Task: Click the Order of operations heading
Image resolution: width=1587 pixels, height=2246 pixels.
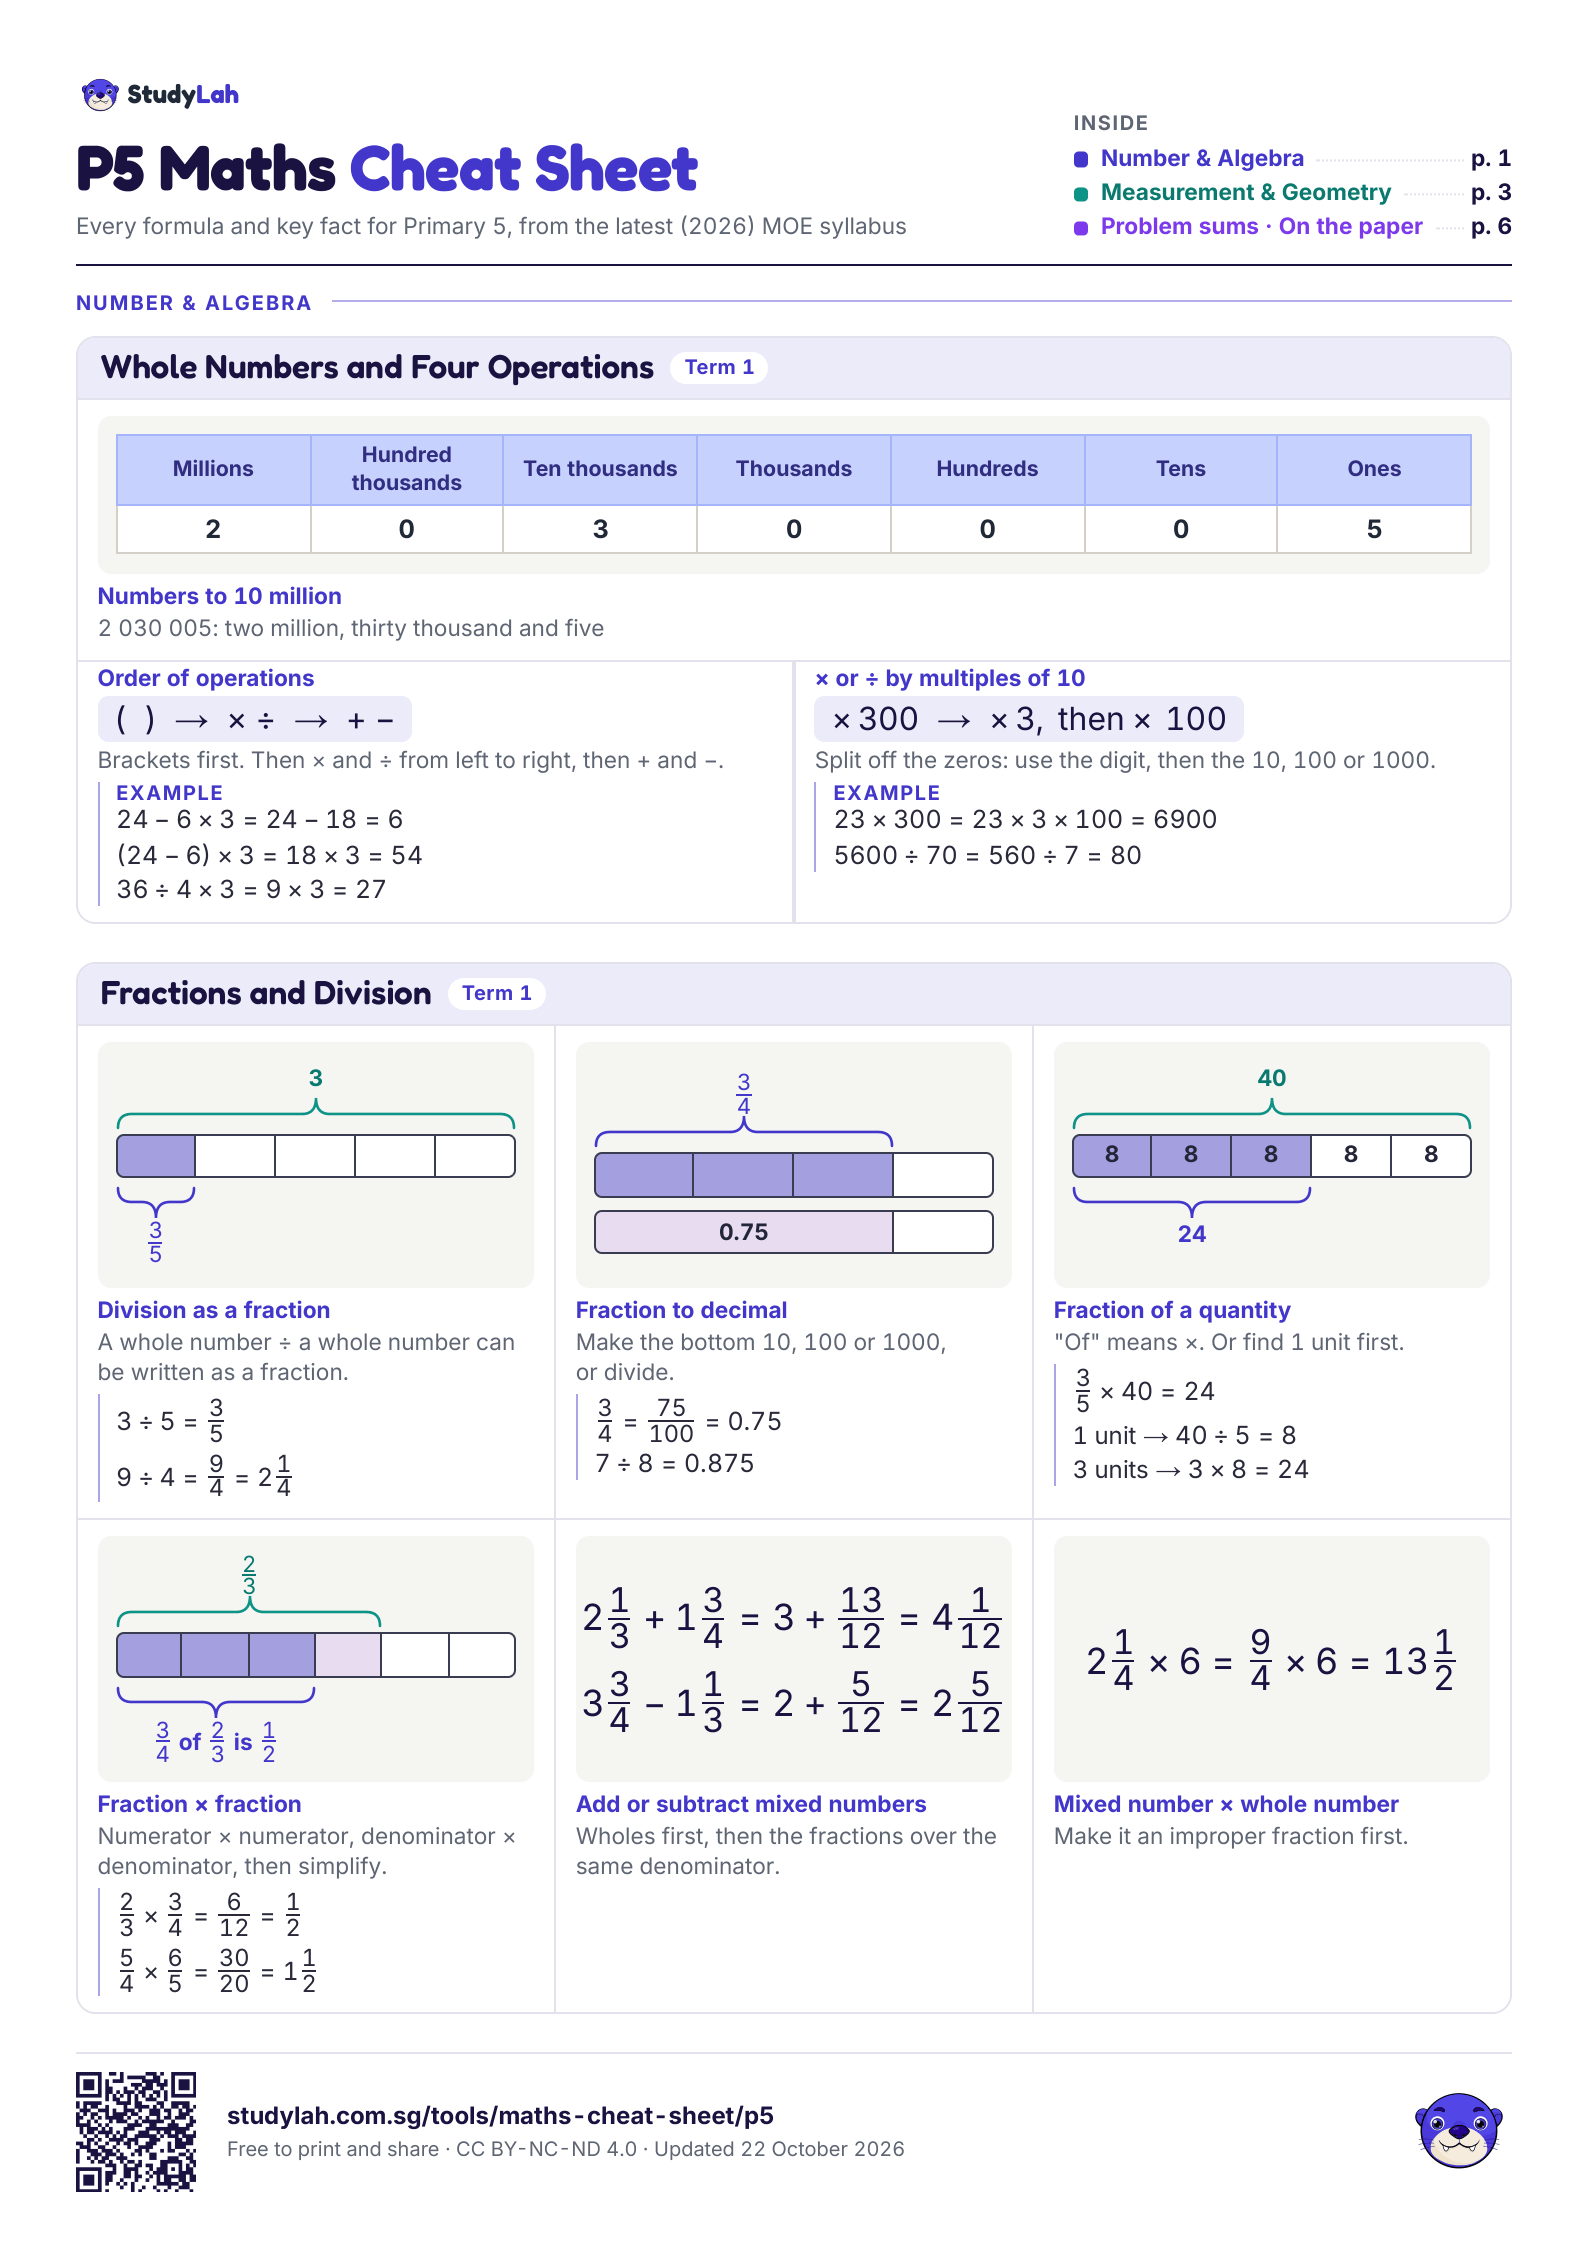Action: (x=206, y=678)
